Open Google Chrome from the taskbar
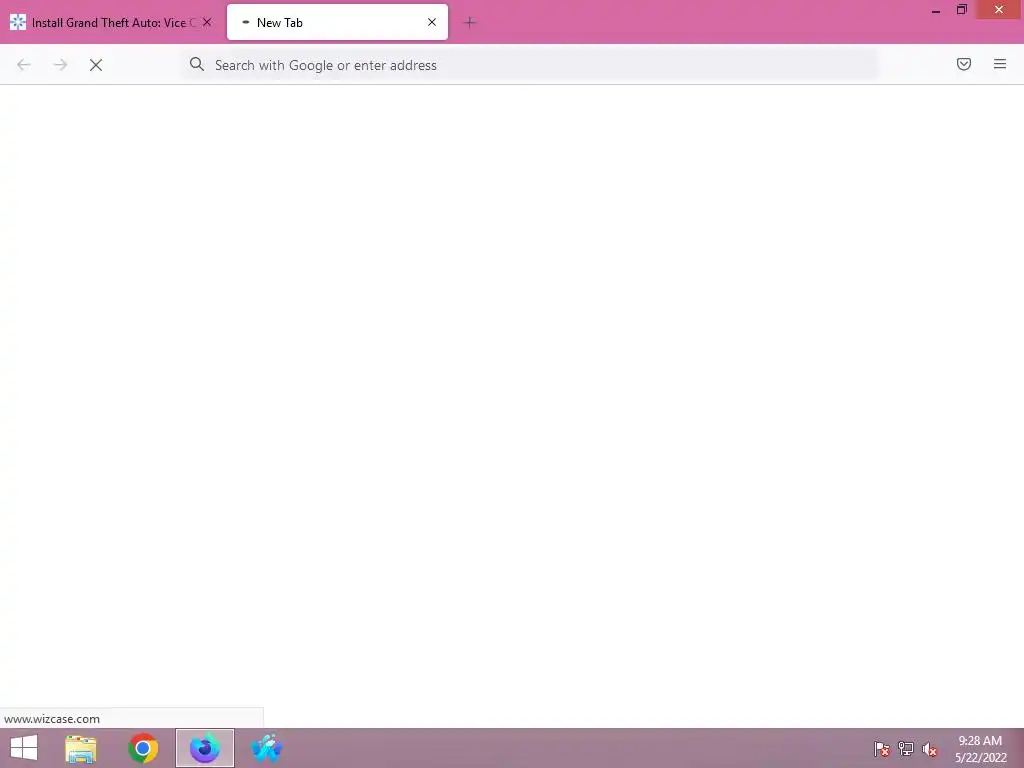The image size is (1024, 768). point(143,748)
